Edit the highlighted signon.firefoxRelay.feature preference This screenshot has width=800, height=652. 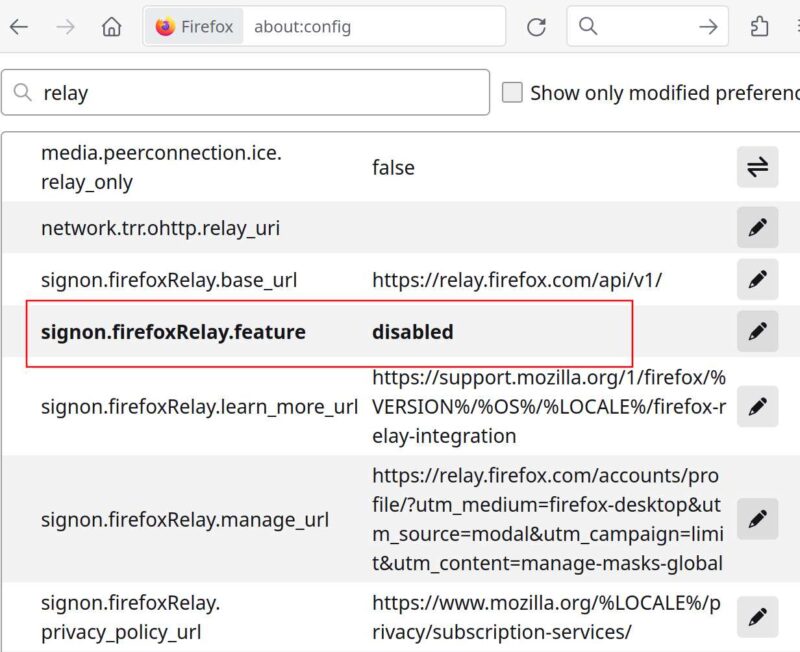[x=758, y=332]
